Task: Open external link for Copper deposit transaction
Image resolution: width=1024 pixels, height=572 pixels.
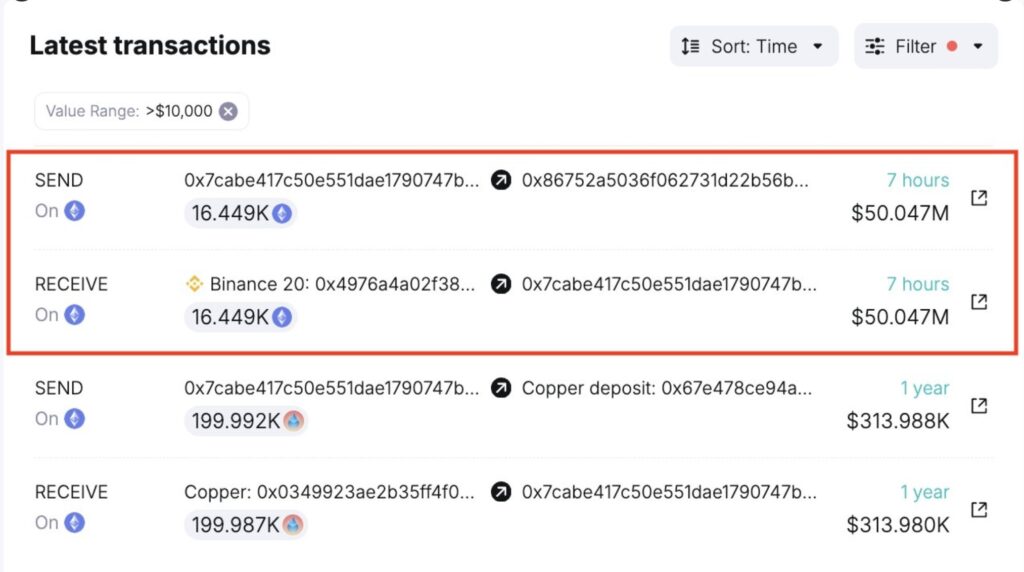Action: point(978,405)
